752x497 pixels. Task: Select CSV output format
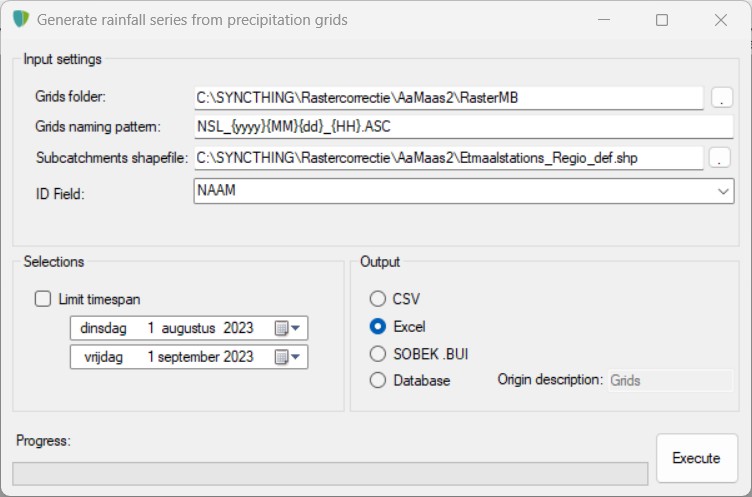(x=377, y=298)
